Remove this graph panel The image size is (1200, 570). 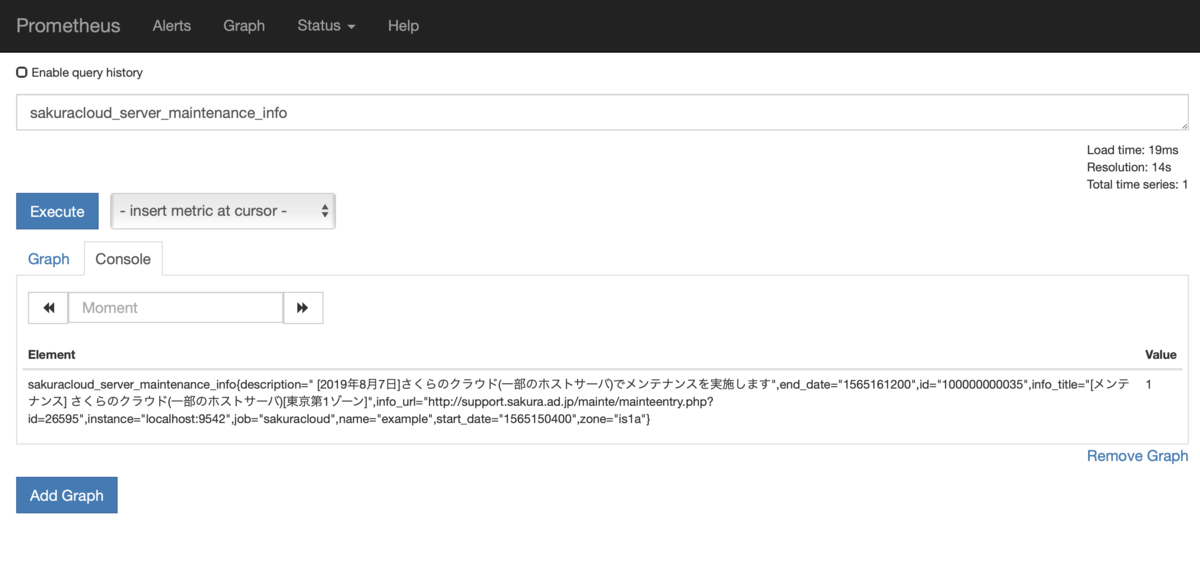pyautogui.click(x=1137, y=456)
